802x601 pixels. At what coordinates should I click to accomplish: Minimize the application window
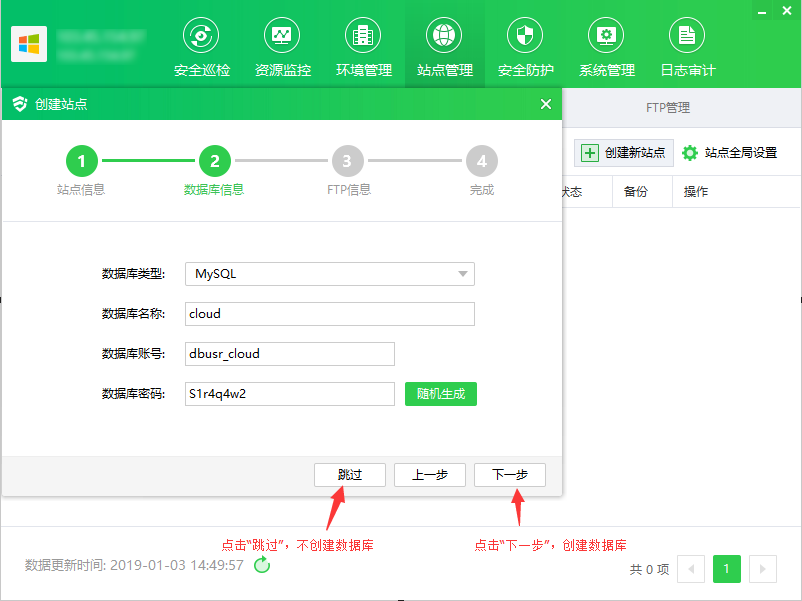click(x=762, y=11)
